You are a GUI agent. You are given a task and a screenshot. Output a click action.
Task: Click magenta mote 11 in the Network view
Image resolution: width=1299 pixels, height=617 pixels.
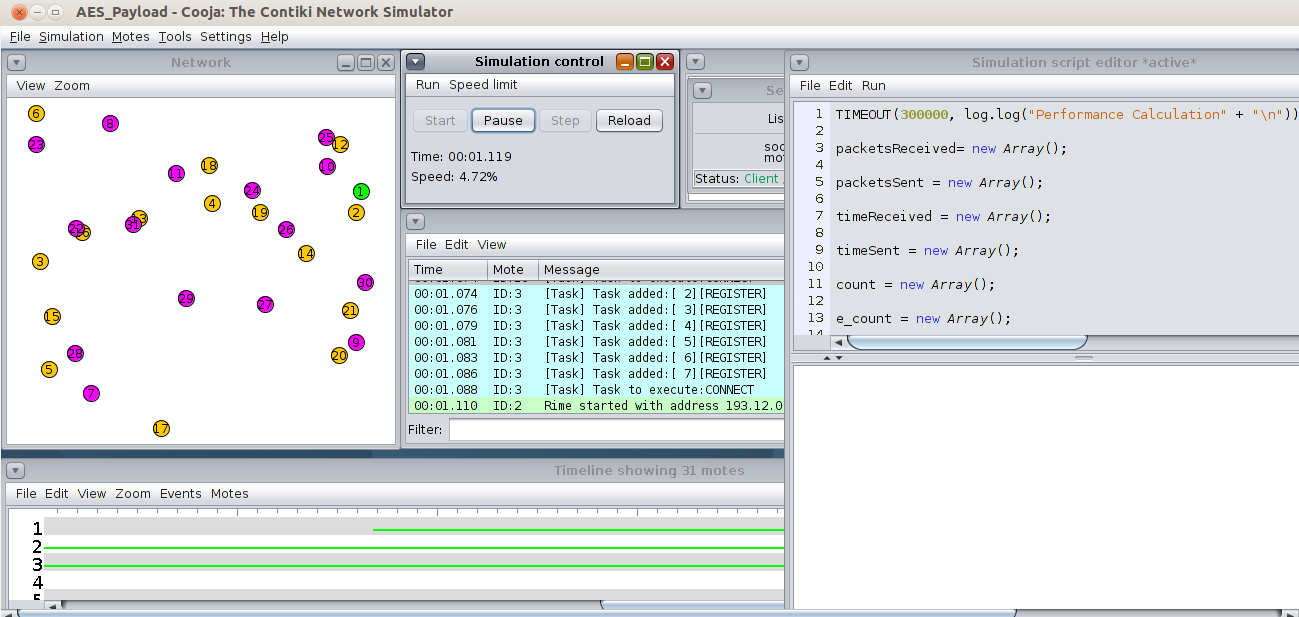pos(176,173)
